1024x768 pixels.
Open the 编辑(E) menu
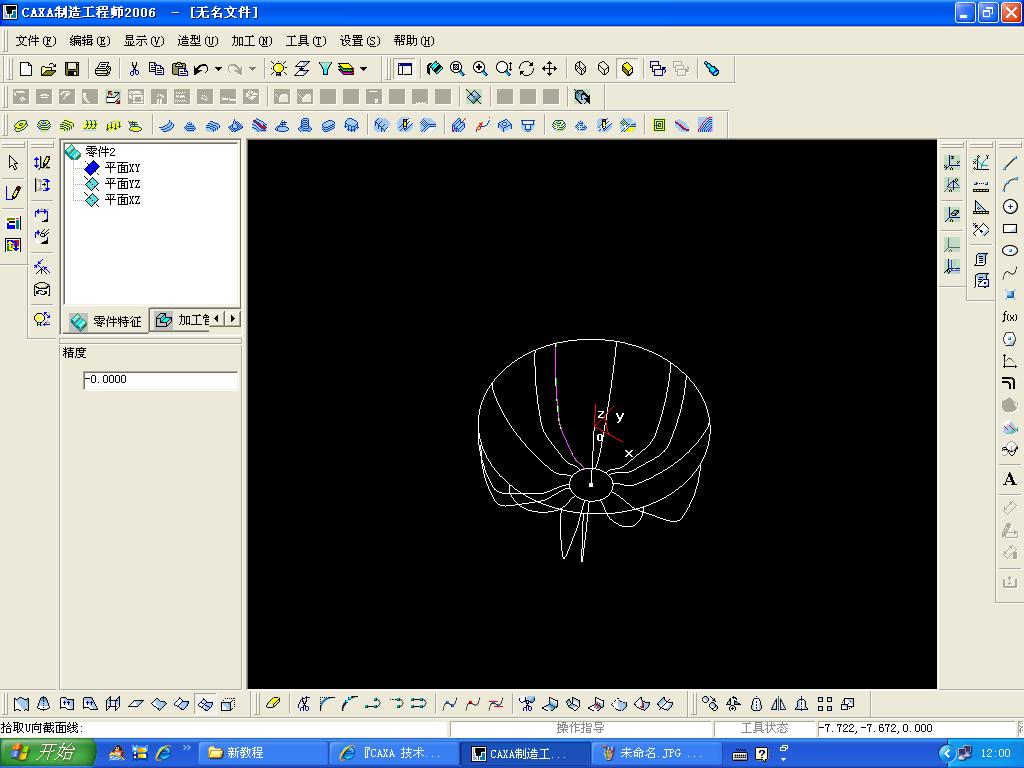tap(89, 40)
